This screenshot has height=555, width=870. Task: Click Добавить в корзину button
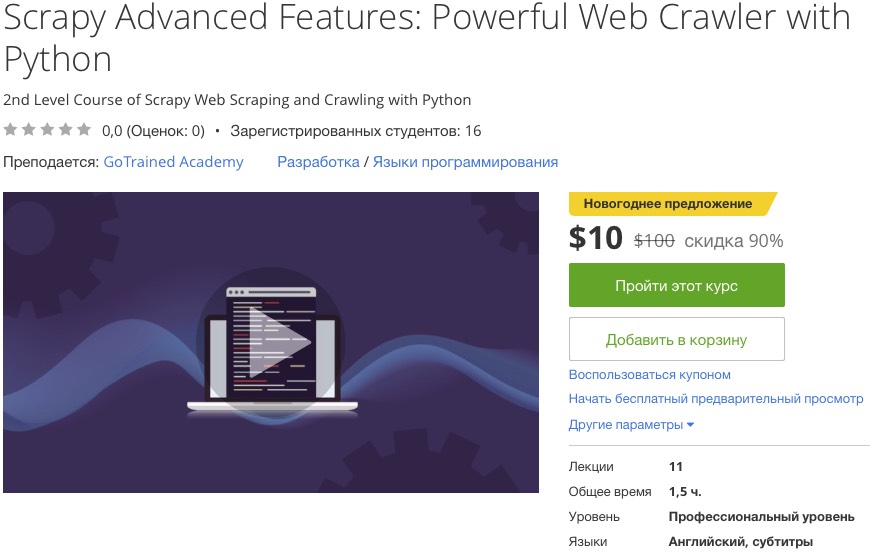pos(676,339)
